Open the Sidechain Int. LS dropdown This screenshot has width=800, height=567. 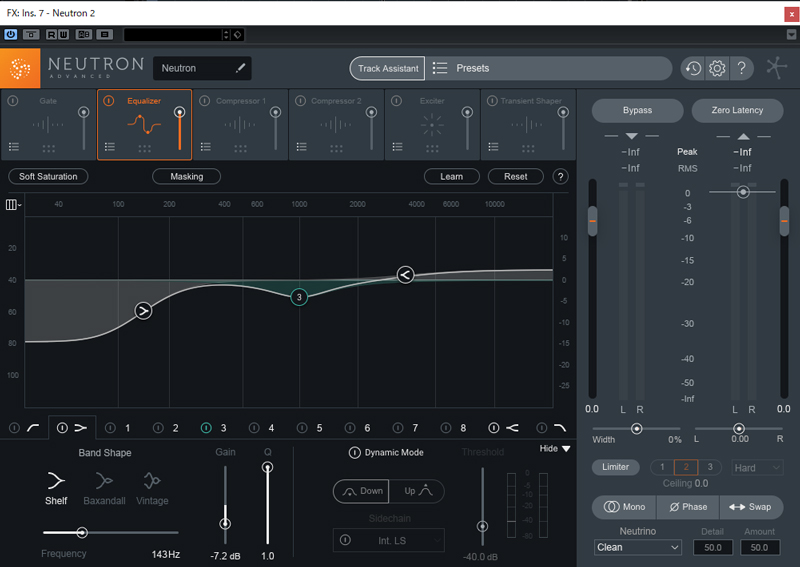tap(391, 540)
